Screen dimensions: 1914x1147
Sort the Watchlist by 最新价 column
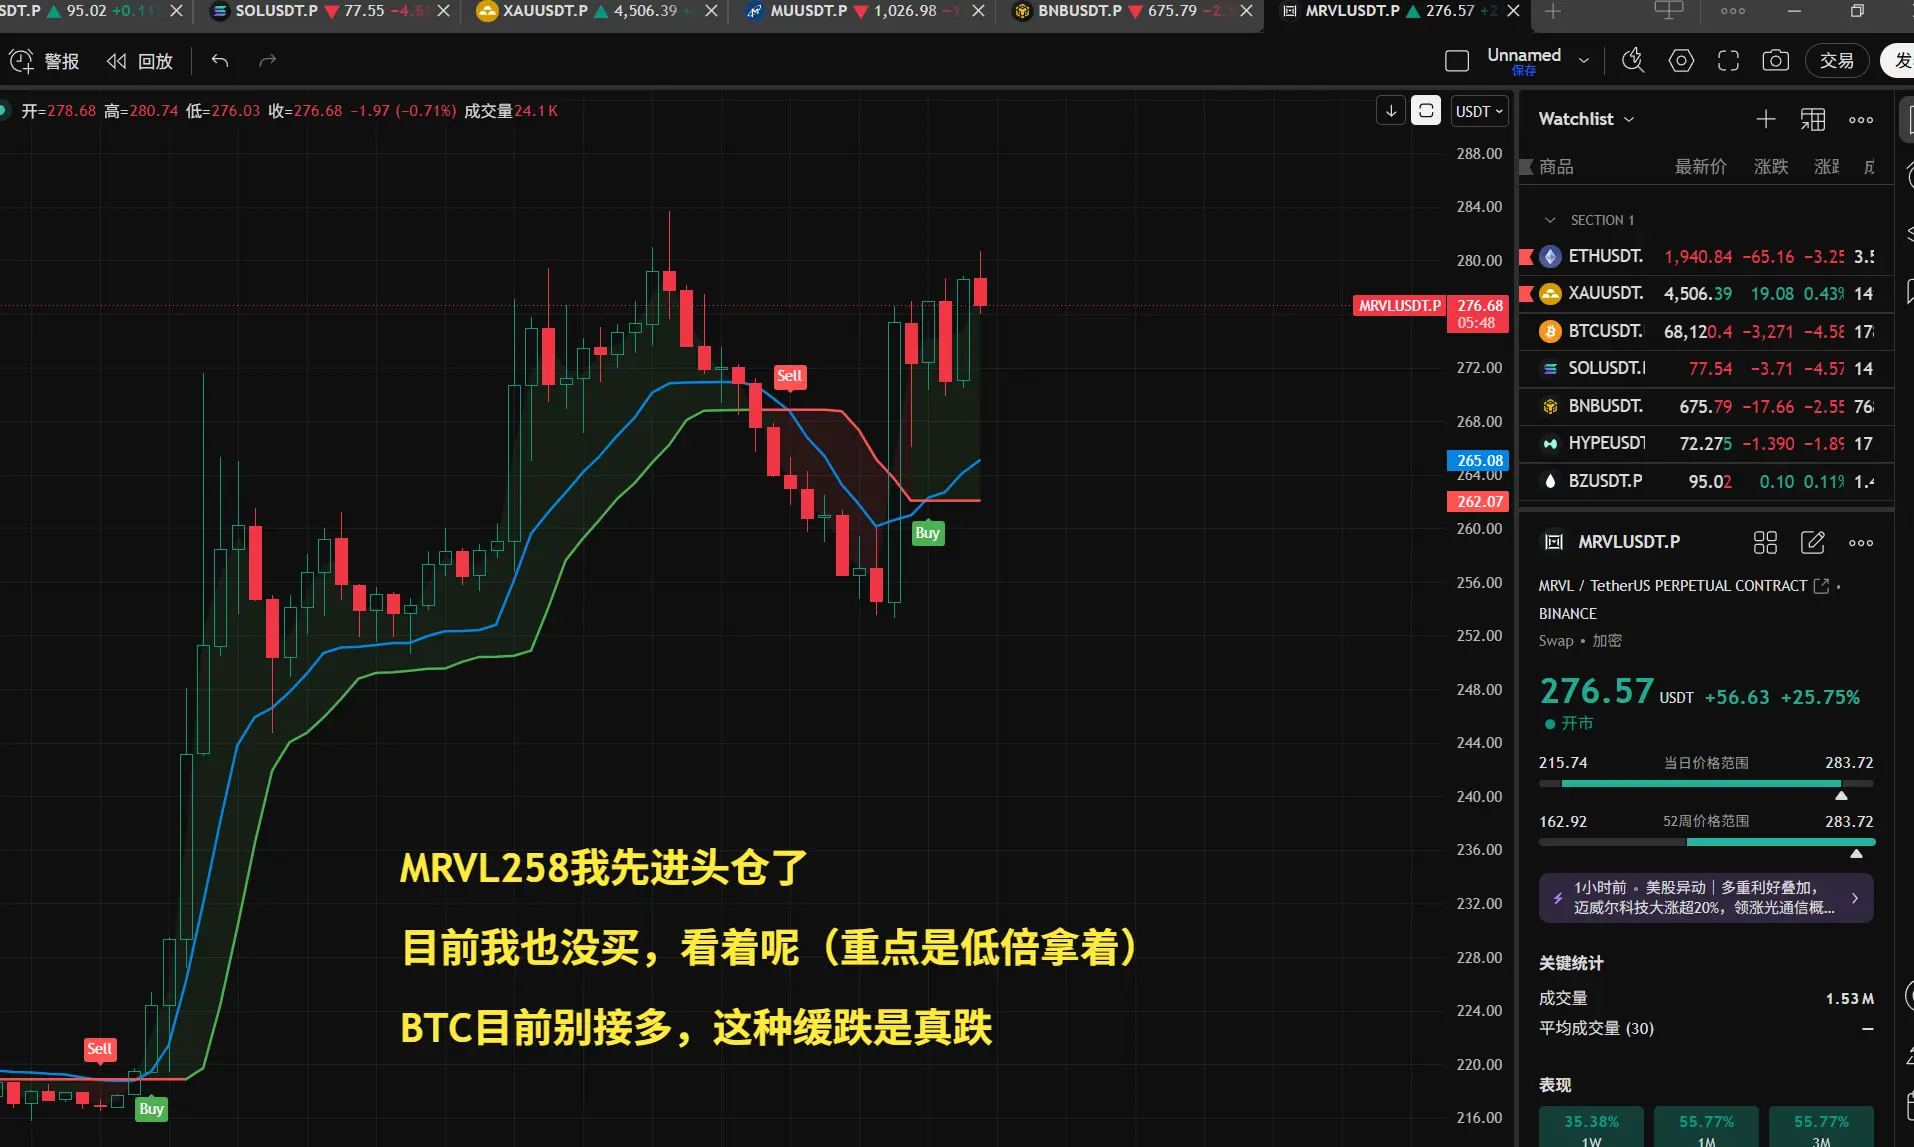[1700, 167]
